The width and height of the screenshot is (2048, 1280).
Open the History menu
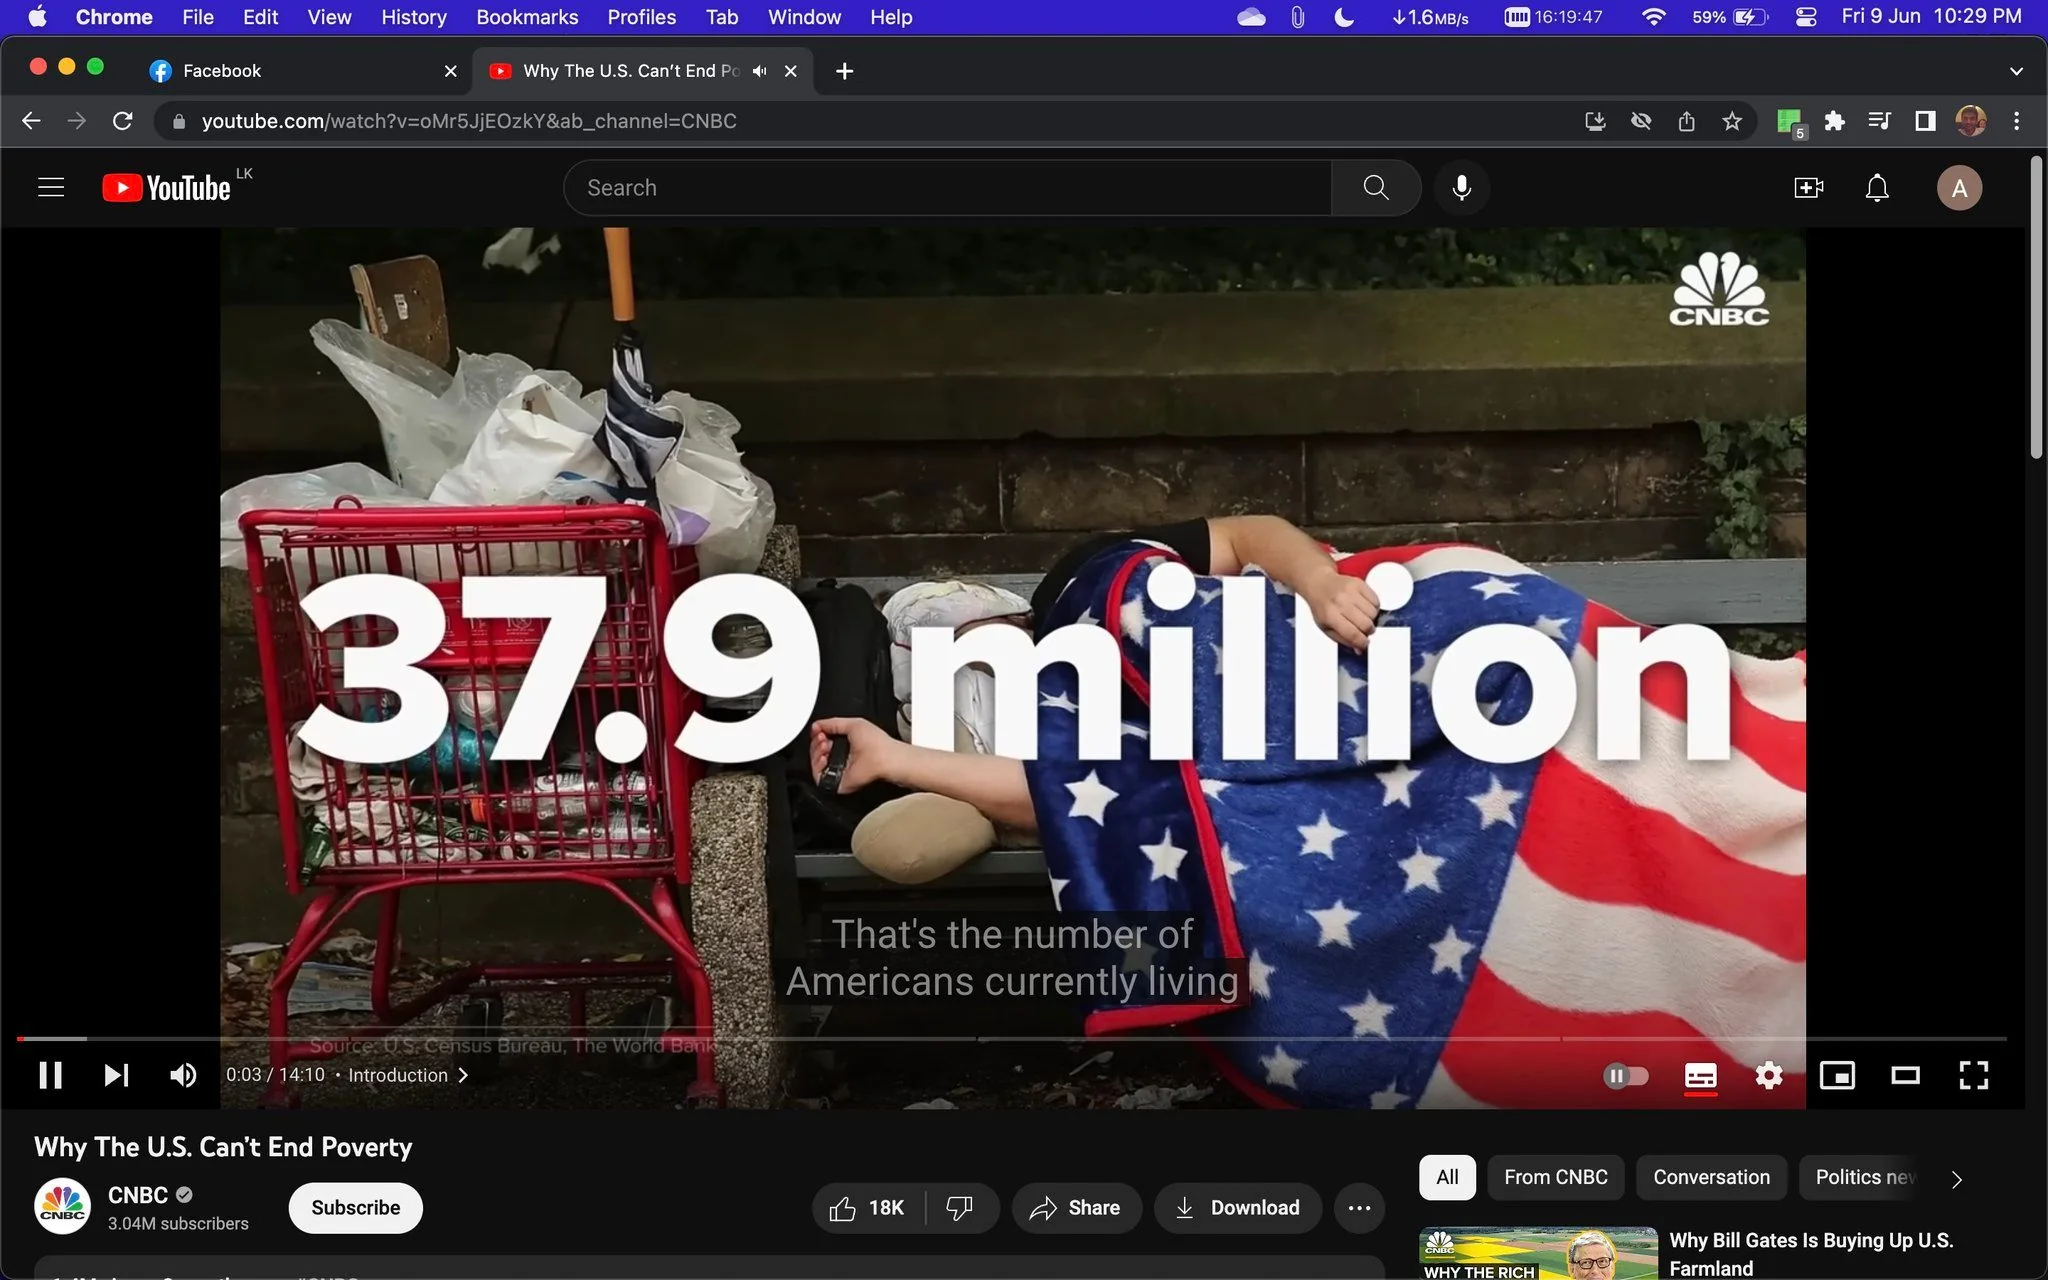pos(413,17)
